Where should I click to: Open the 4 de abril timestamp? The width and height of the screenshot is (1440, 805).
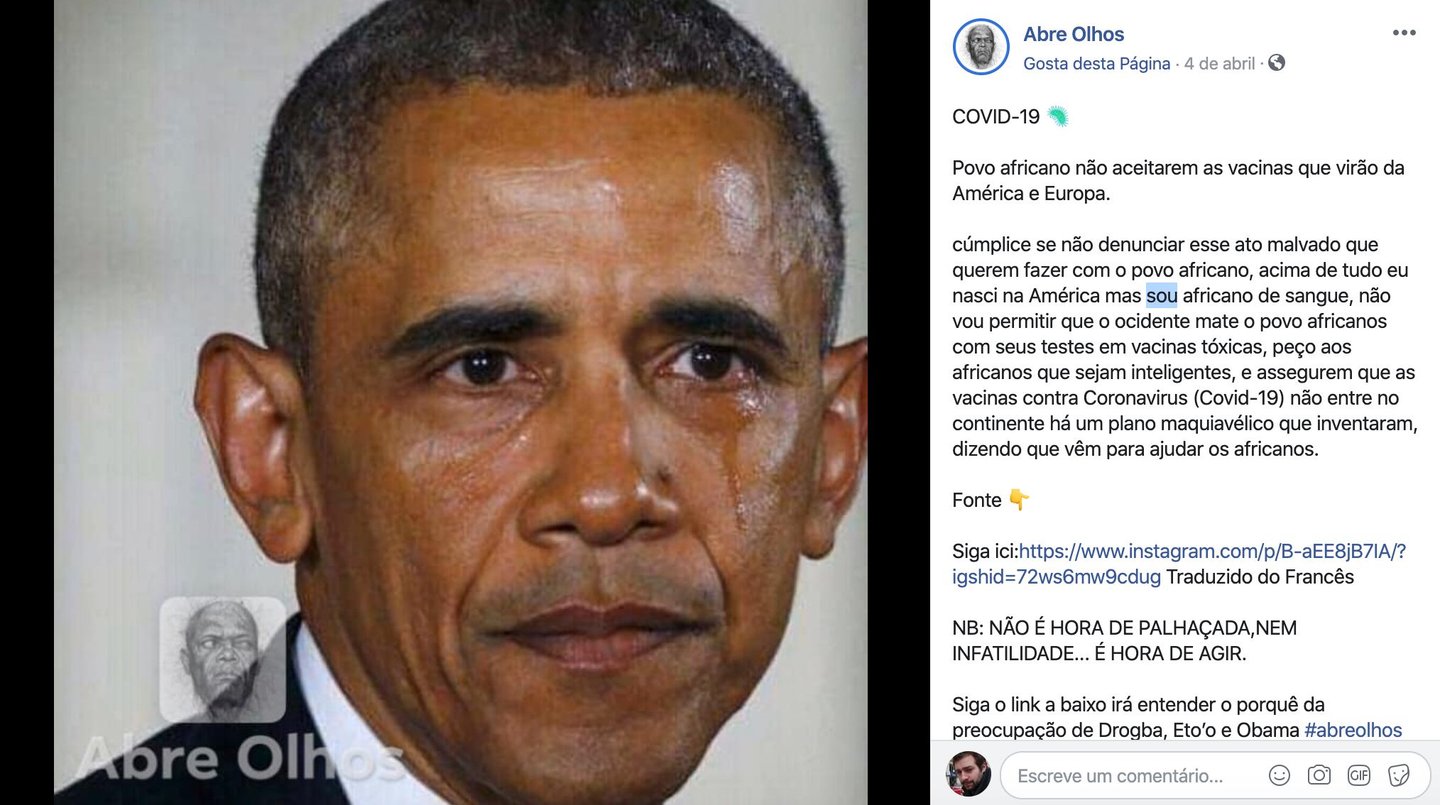coord(1219,63)
